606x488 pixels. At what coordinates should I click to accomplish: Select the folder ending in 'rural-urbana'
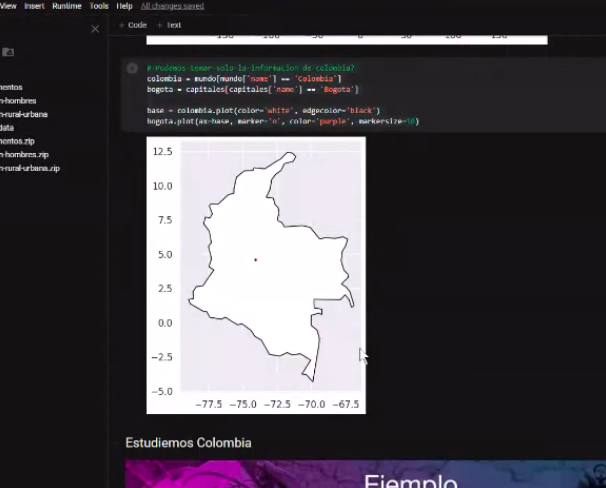coord(24,114)
